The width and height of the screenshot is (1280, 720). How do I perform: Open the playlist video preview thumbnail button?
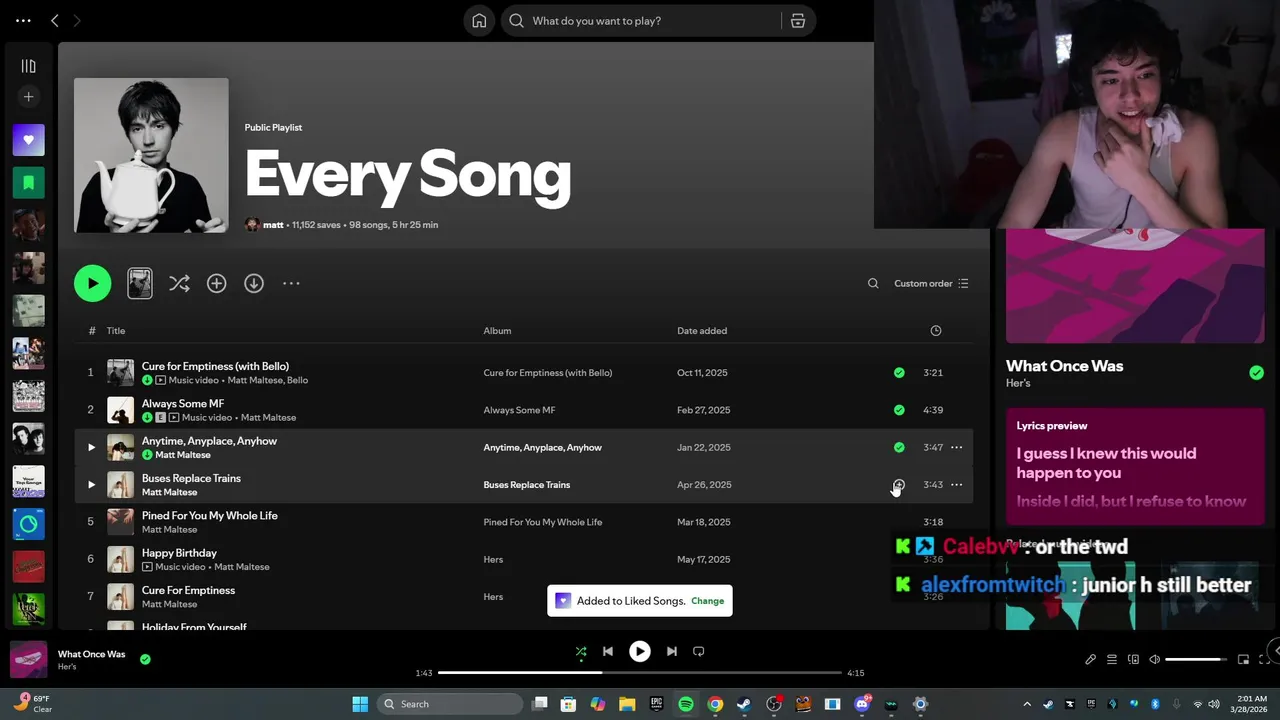pos(140,283)
